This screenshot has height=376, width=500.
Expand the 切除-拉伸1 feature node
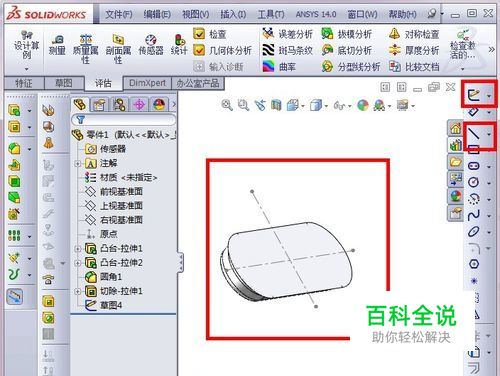coord(77,291)
